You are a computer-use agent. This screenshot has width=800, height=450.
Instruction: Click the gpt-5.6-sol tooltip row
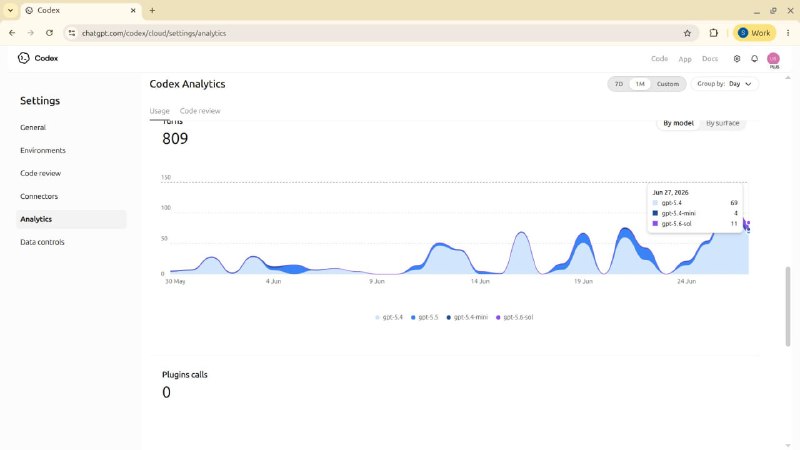pos(695,224)
